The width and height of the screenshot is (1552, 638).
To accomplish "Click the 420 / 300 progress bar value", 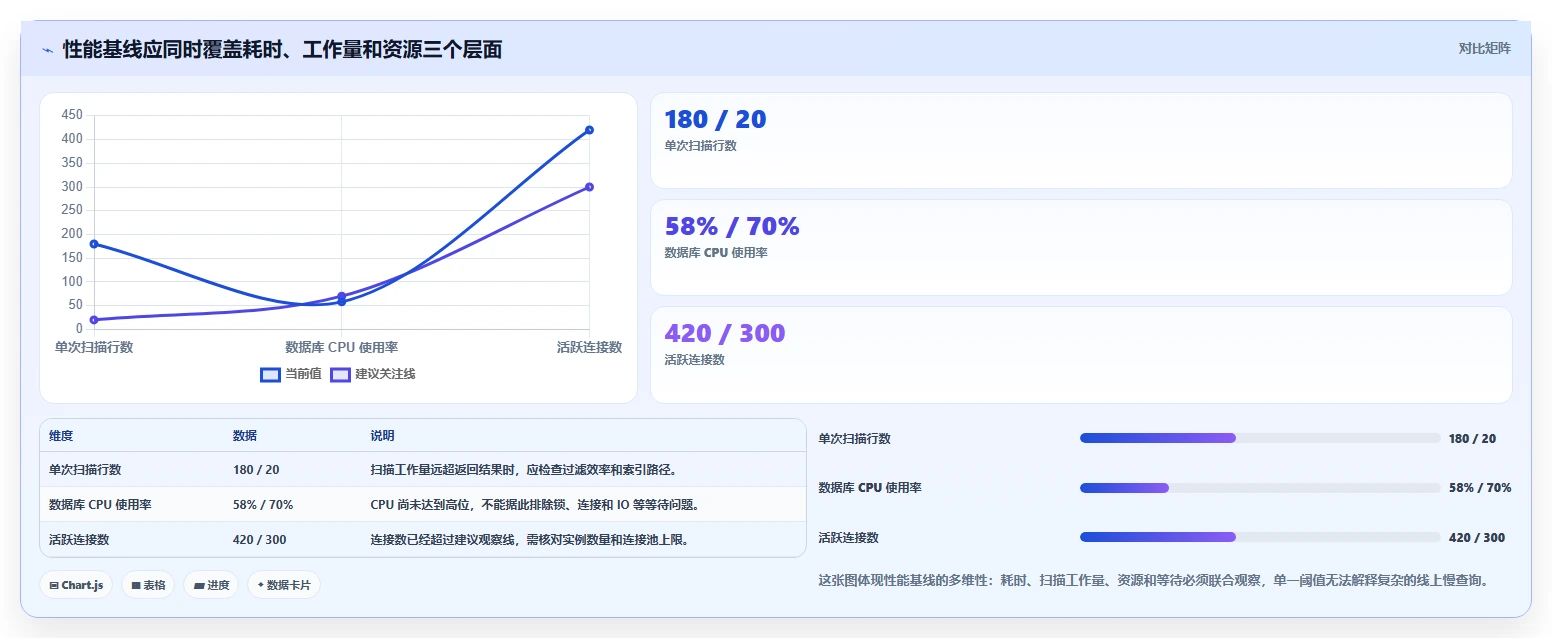I will pos(1477,538).
